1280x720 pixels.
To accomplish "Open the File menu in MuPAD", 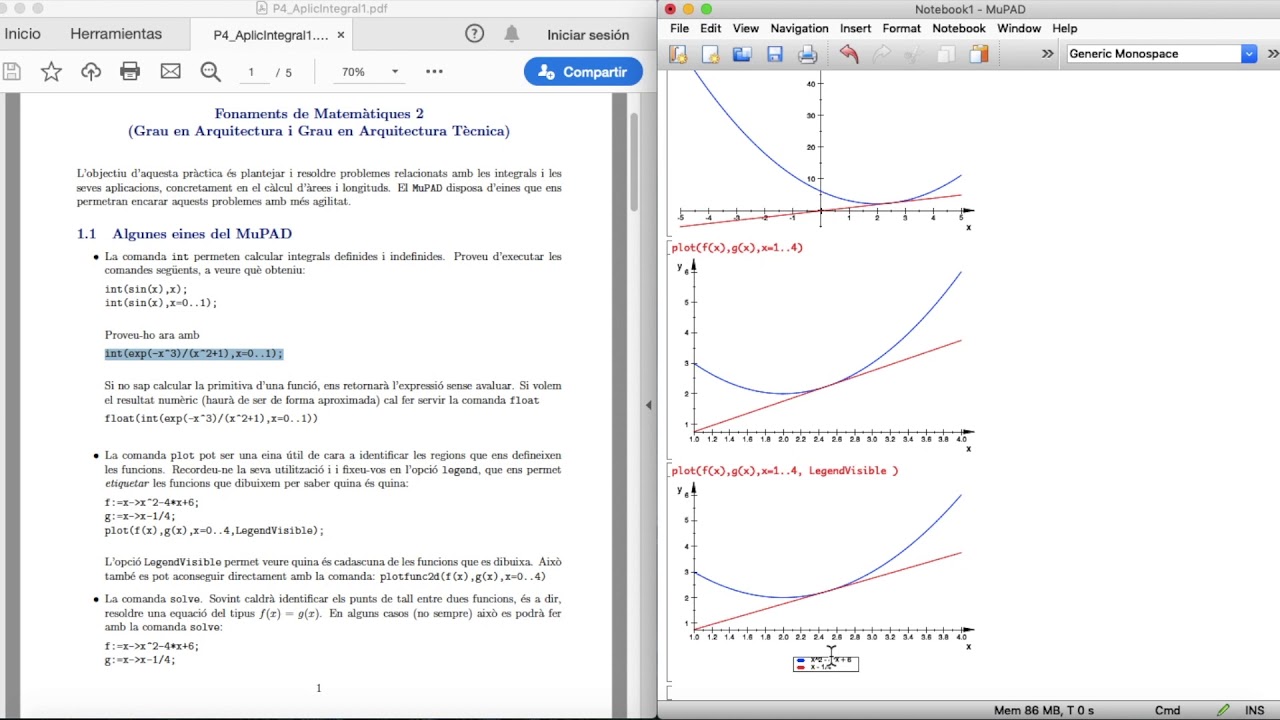I will pyautogui.click(x=679, y=28).
